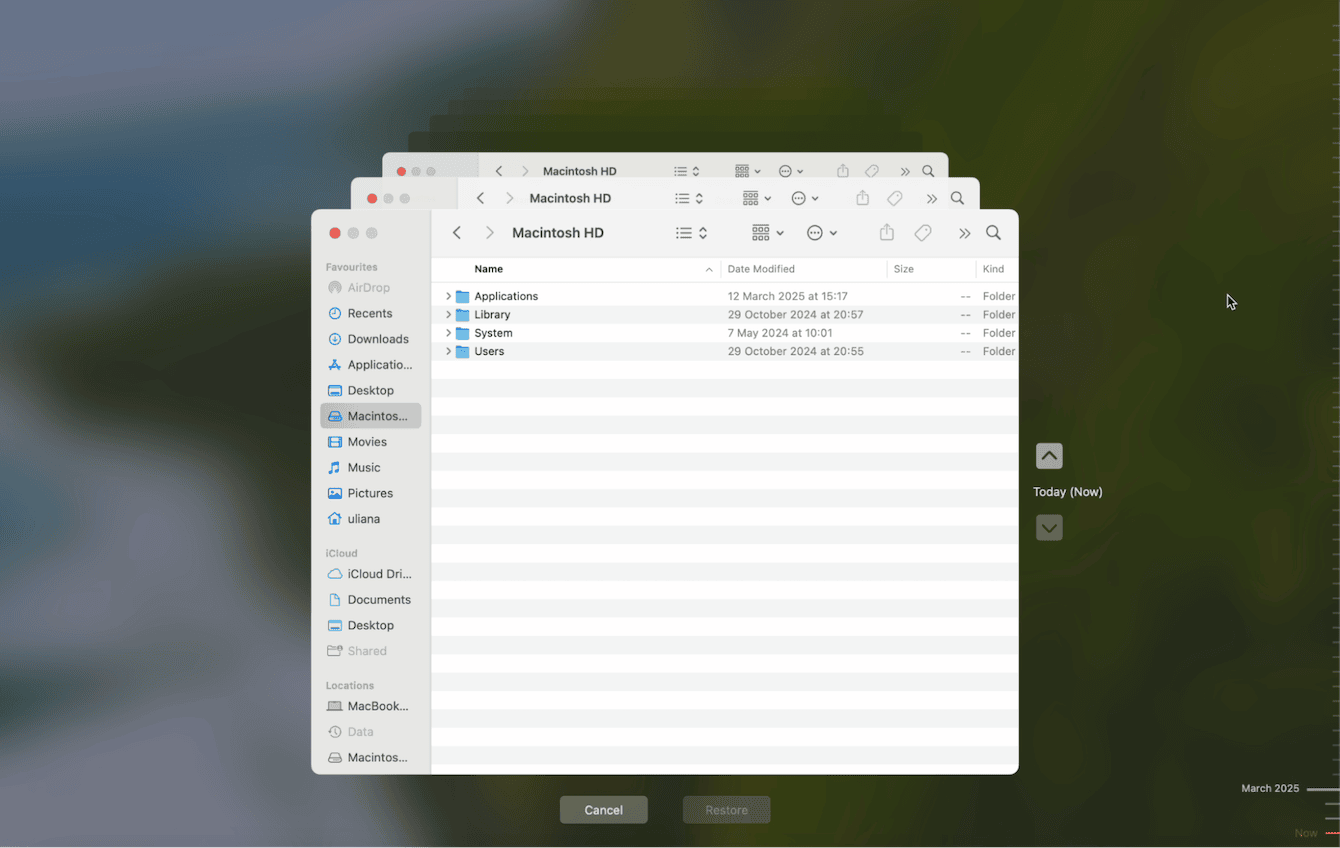Click the navigate-back chevron in the toolbar

pos(456,232)
